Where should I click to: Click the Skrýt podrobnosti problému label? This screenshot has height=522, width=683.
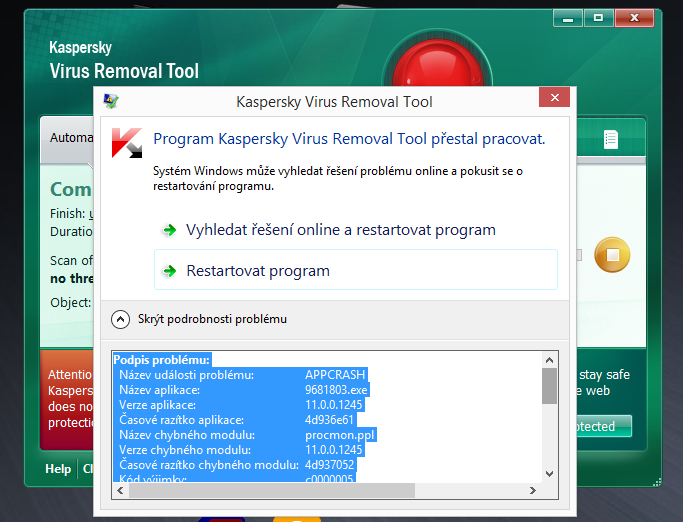[x=212, y=319]
